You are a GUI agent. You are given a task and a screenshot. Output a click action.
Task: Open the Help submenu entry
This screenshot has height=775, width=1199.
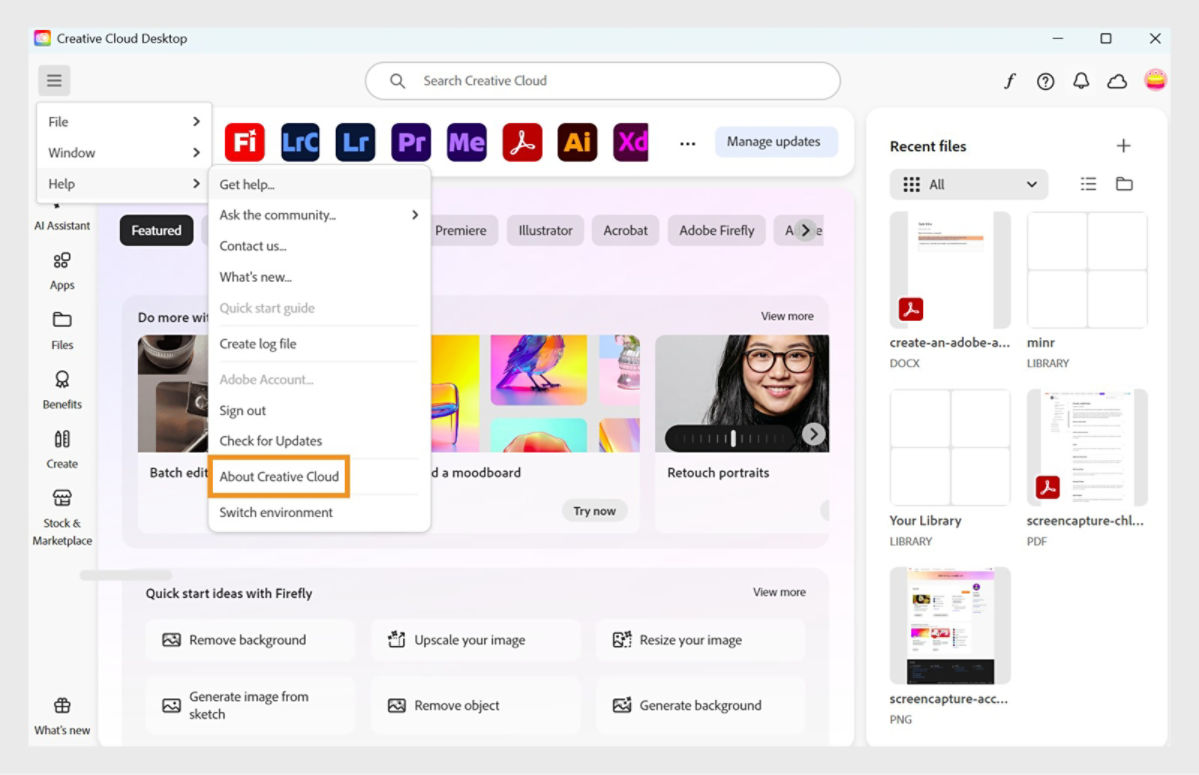(124, 183)
